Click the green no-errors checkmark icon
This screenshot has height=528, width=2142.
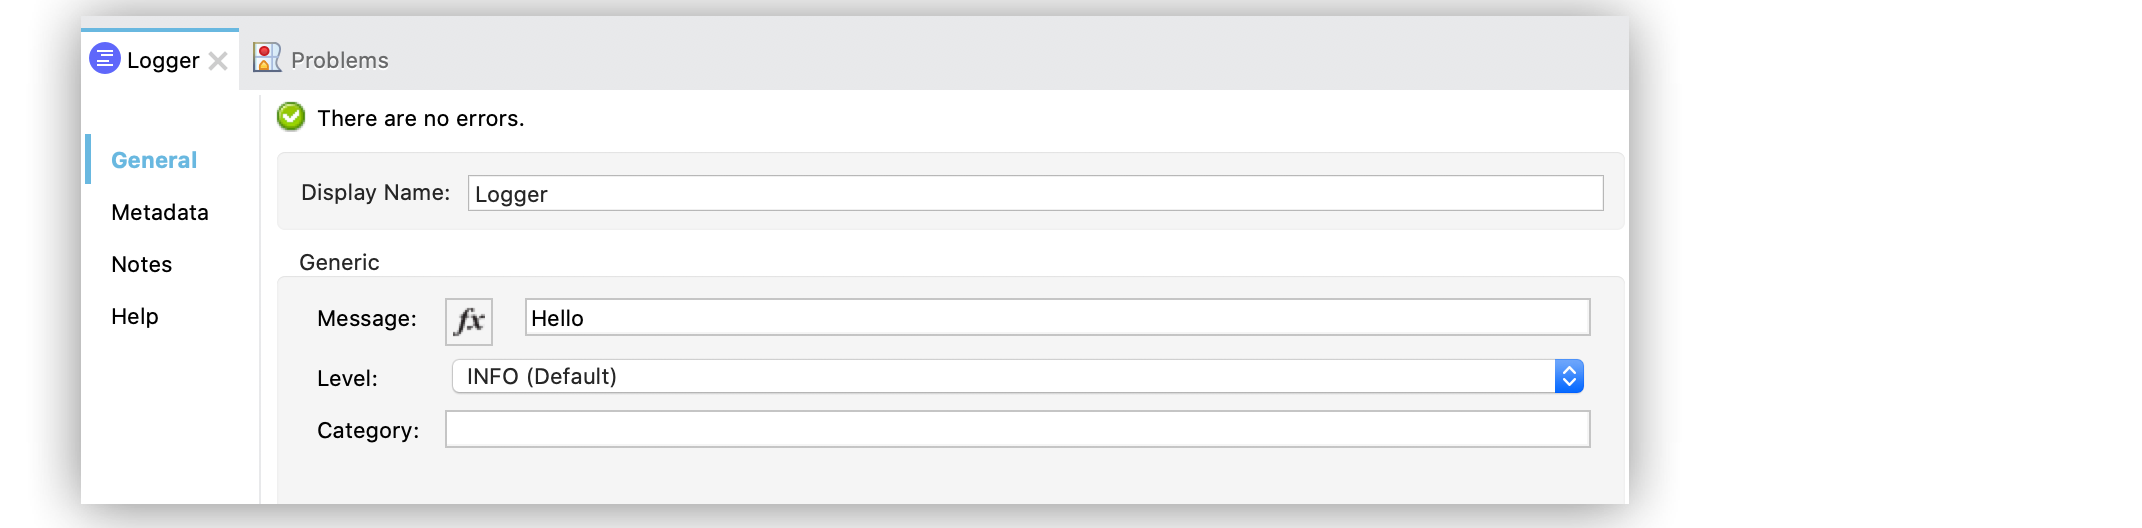291,117
